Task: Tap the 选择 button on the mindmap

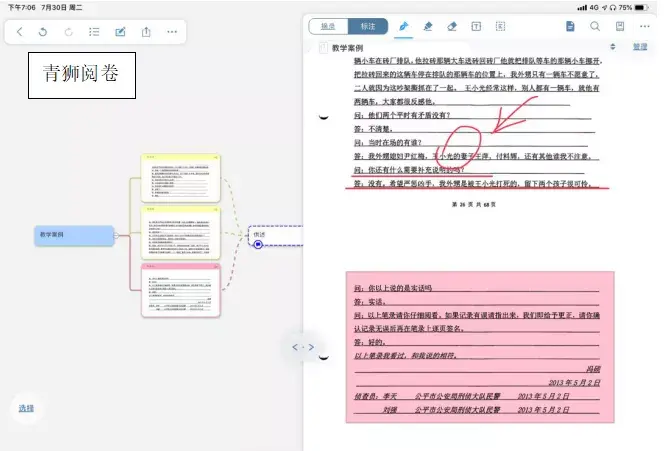Action: 26,408
